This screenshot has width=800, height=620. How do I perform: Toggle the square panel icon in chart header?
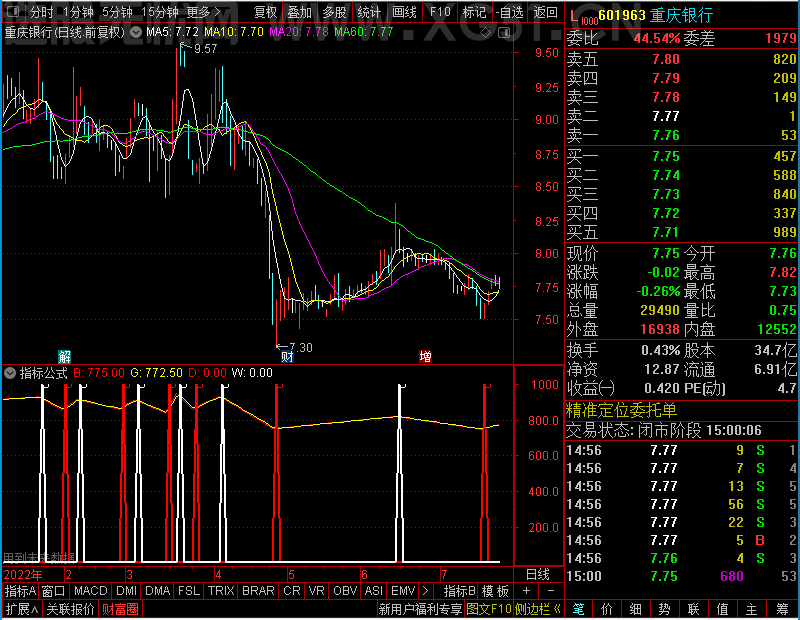[504, 33]
